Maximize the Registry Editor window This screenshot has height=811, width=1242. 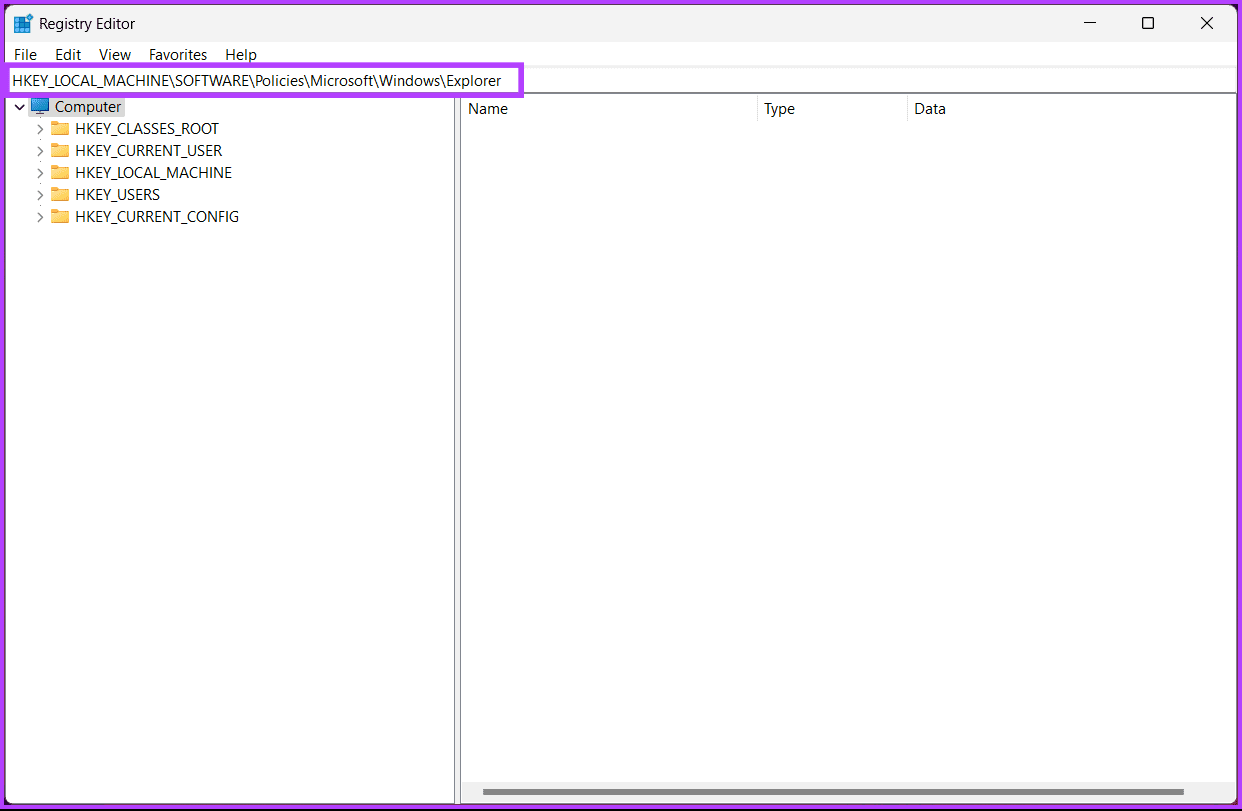[x=1148, y=23]
